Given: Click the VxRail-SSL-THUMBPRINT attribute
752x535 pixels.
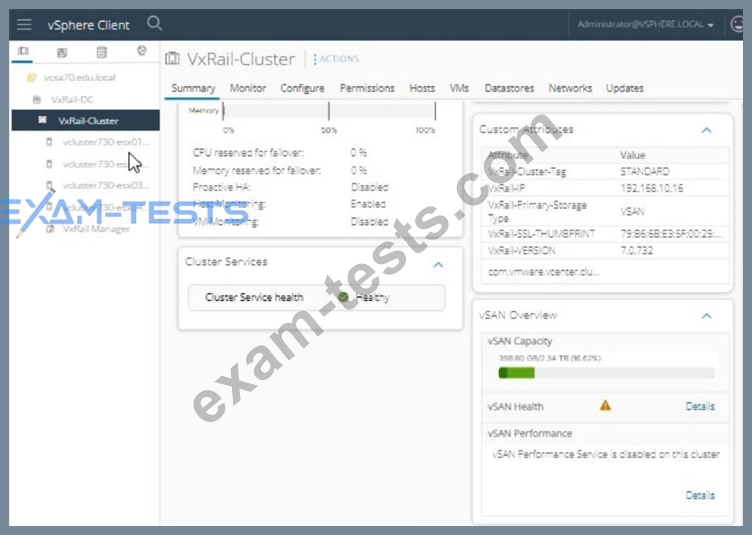Looking at the screenshot, I should (541, 233).
